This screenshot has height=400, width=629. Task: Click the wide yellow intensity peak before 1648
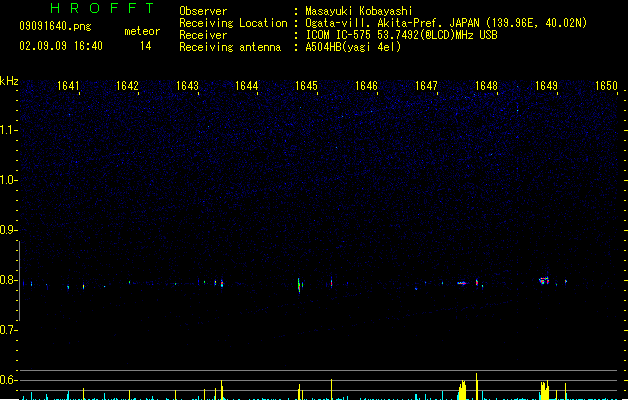point(462,390)
